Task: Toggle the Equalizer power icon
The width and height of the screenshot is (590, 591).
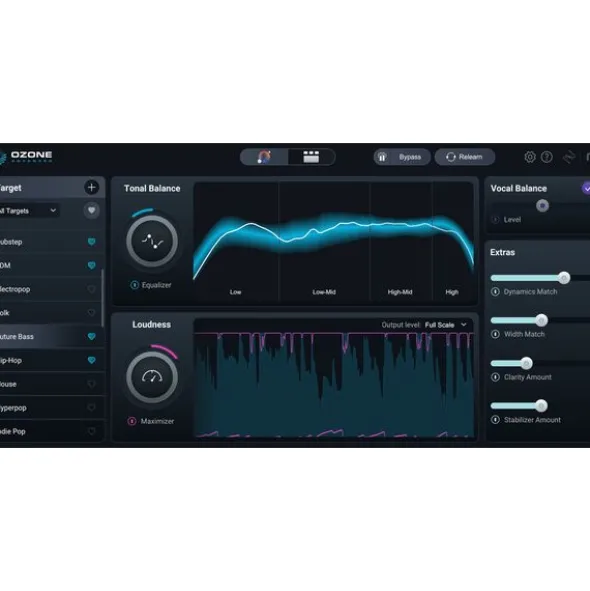Action: pos(134,285)
